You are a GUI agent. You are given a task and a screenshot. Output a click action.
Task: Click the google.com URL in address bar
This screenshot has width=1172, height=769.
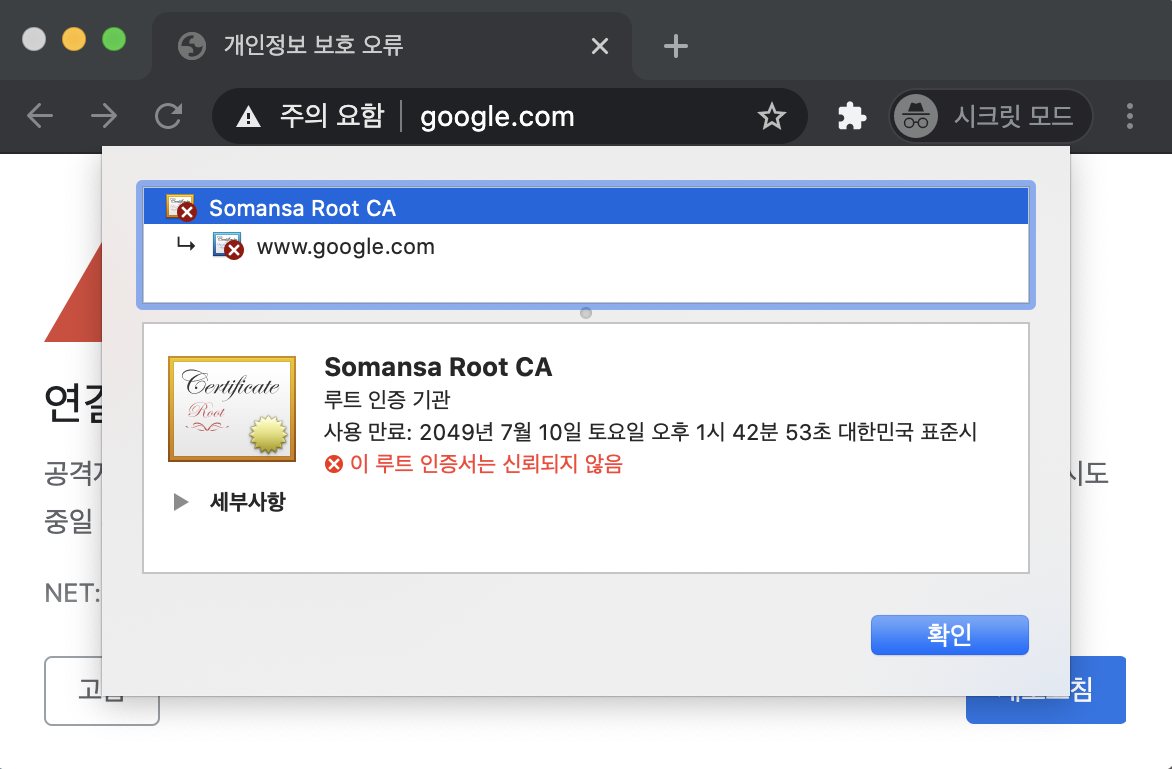pyautogui.click(x=497, y=117)
